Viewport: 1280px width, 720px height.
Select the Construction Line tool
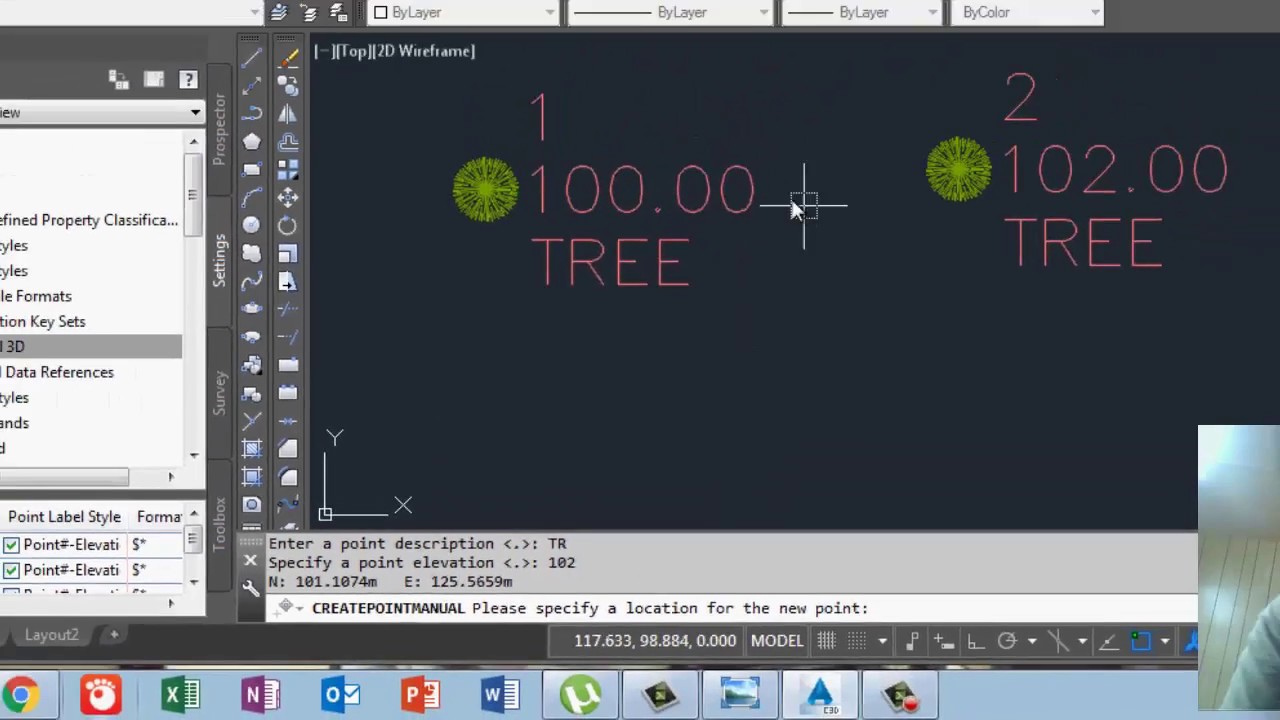click(x=251, y=86)
